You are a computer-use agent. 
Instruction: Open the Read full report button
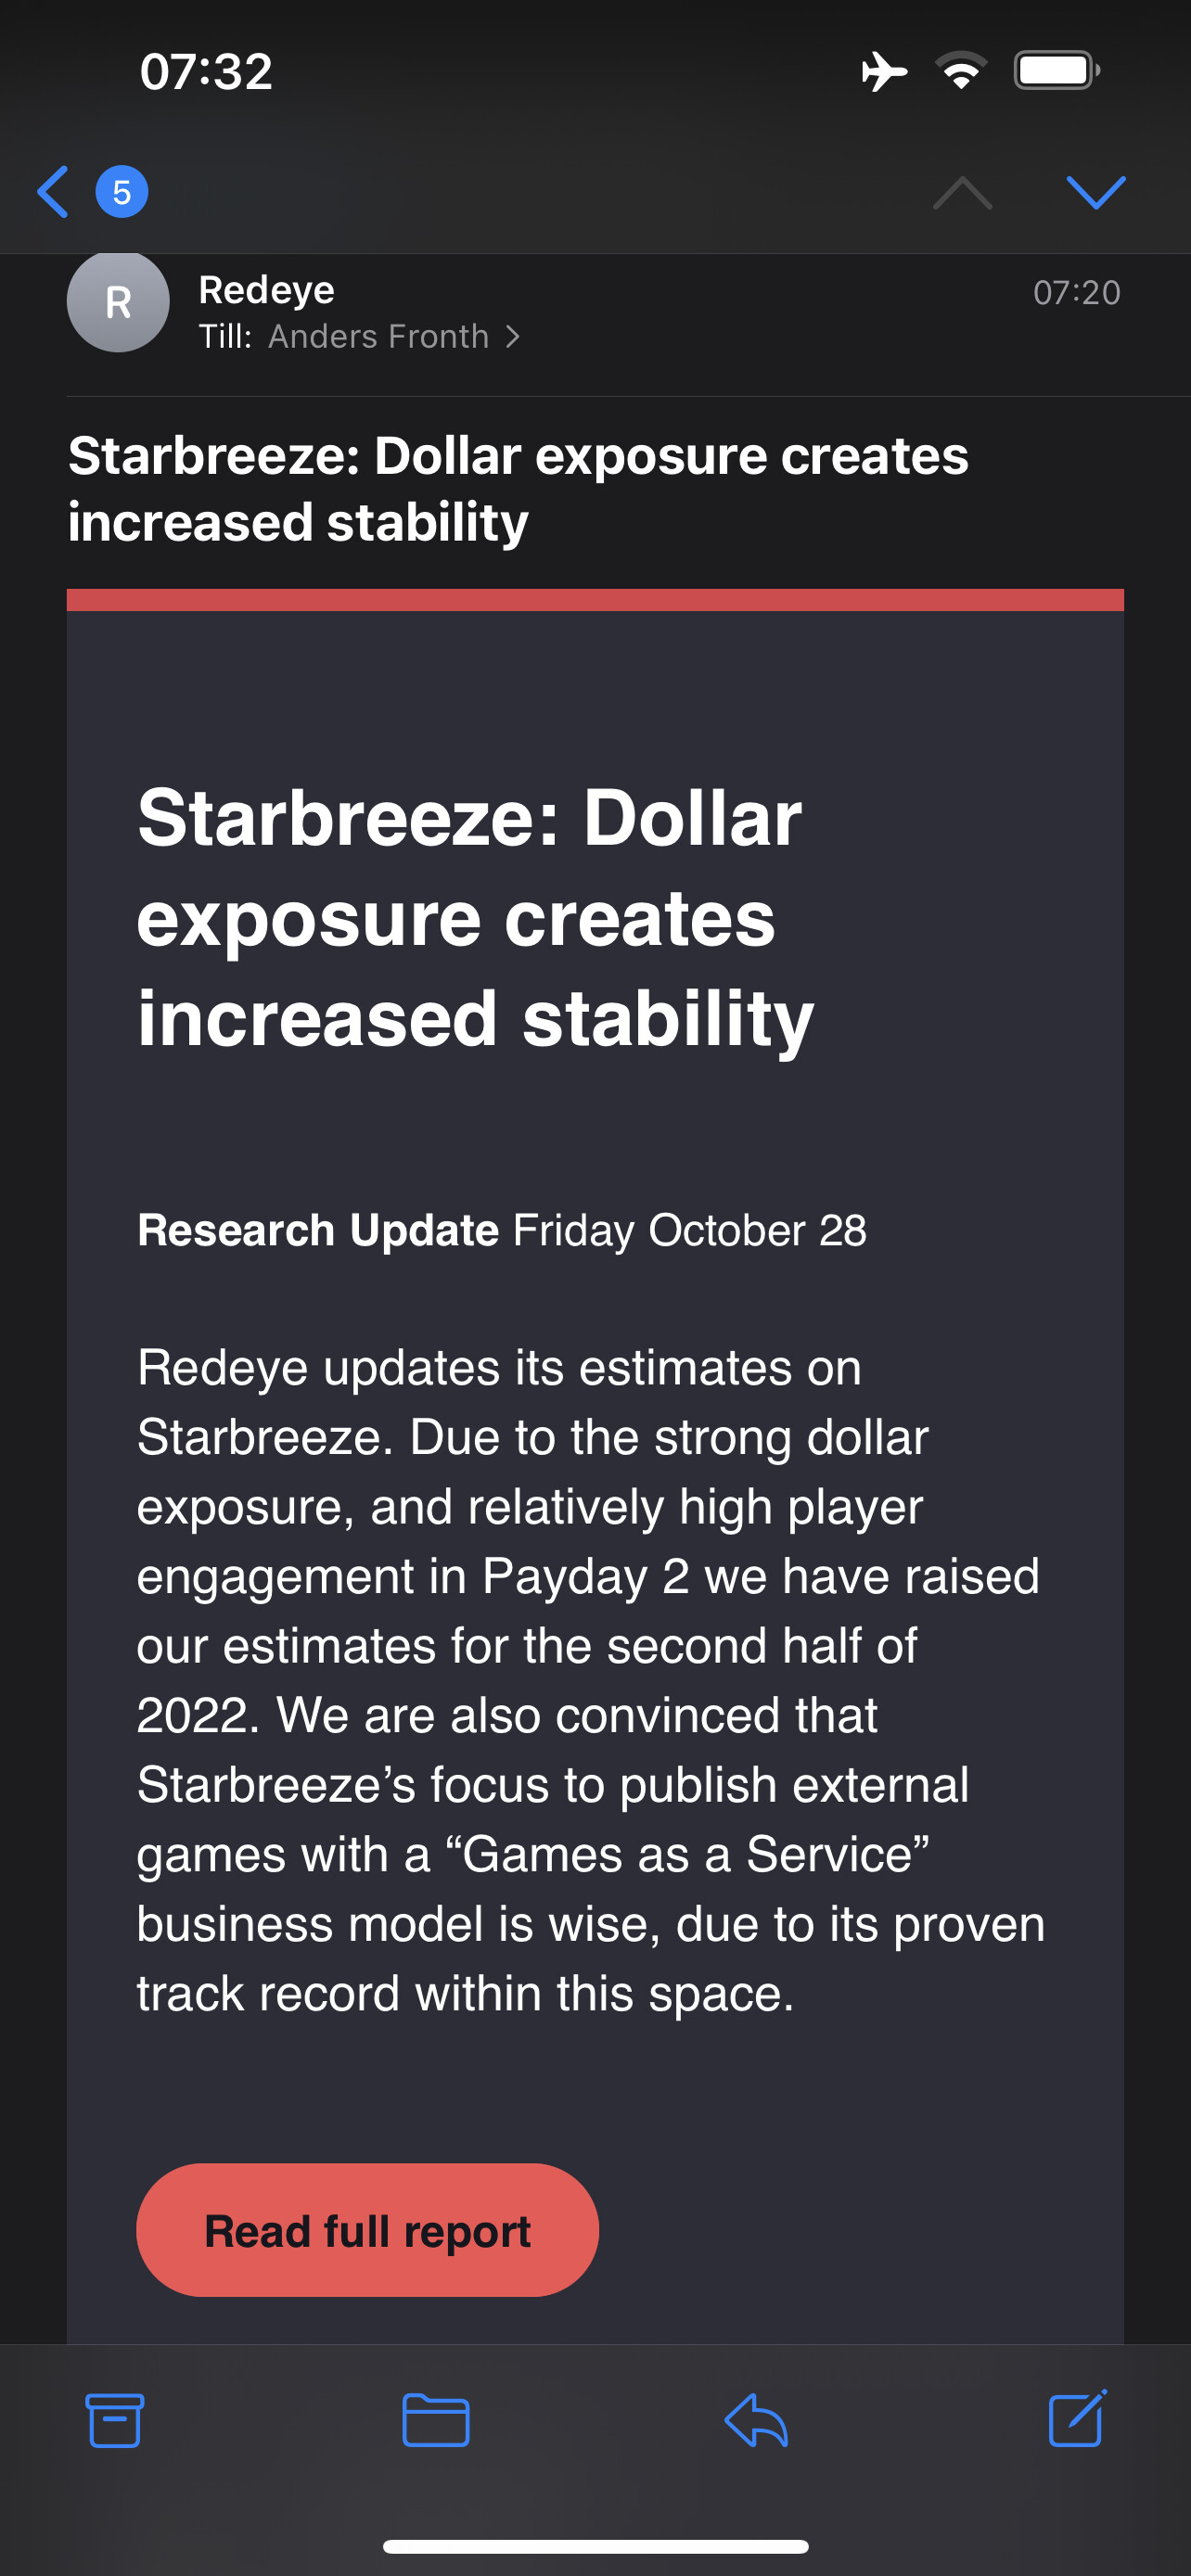(367, 2231)
